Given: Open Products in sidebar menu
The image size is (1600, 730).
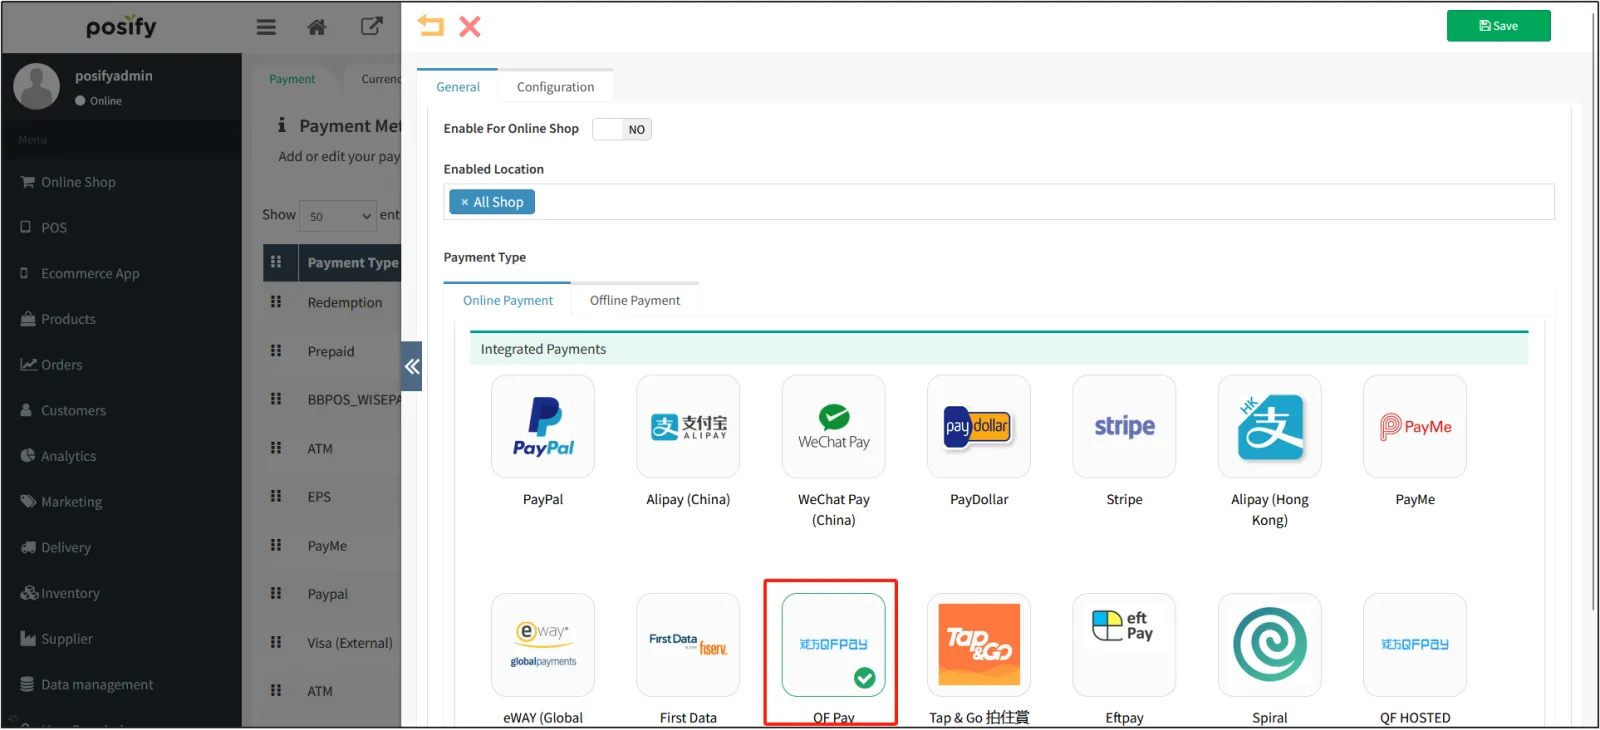Looking at the screenshot, I should tap(121, 319).
